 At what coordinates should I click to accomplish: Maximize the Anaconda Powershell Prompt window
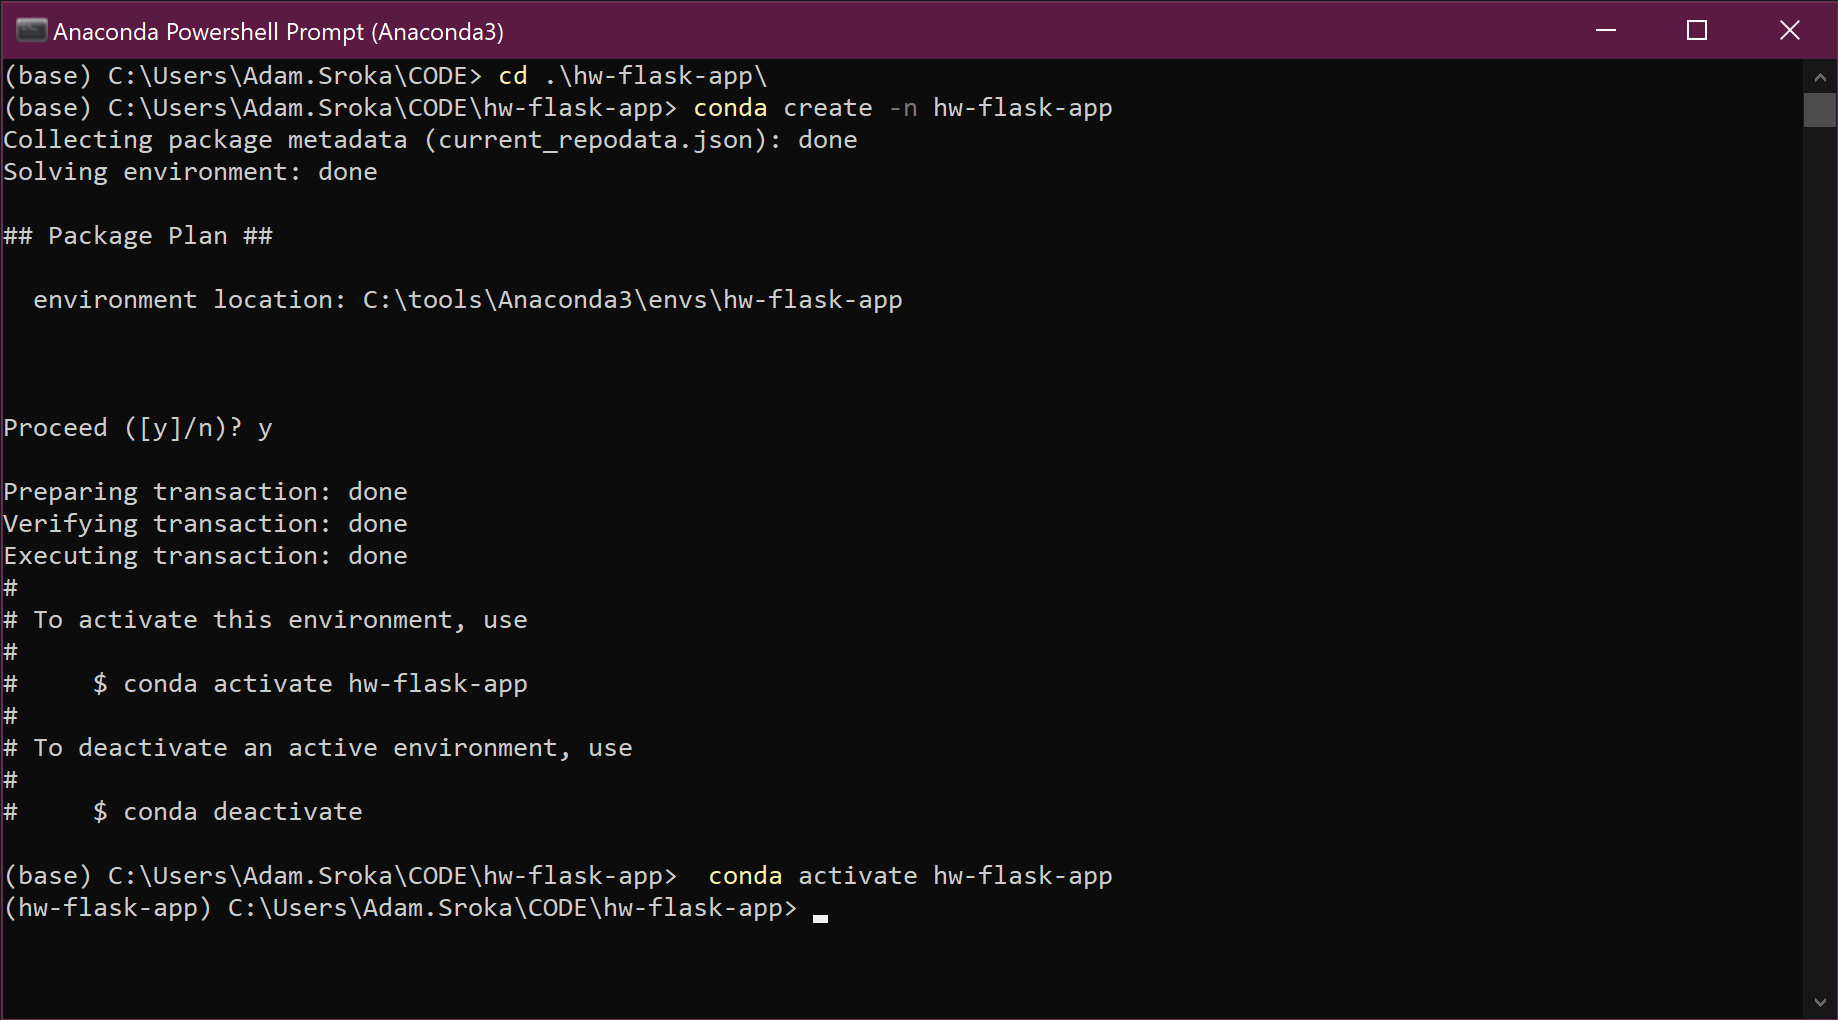(1697, 30)
